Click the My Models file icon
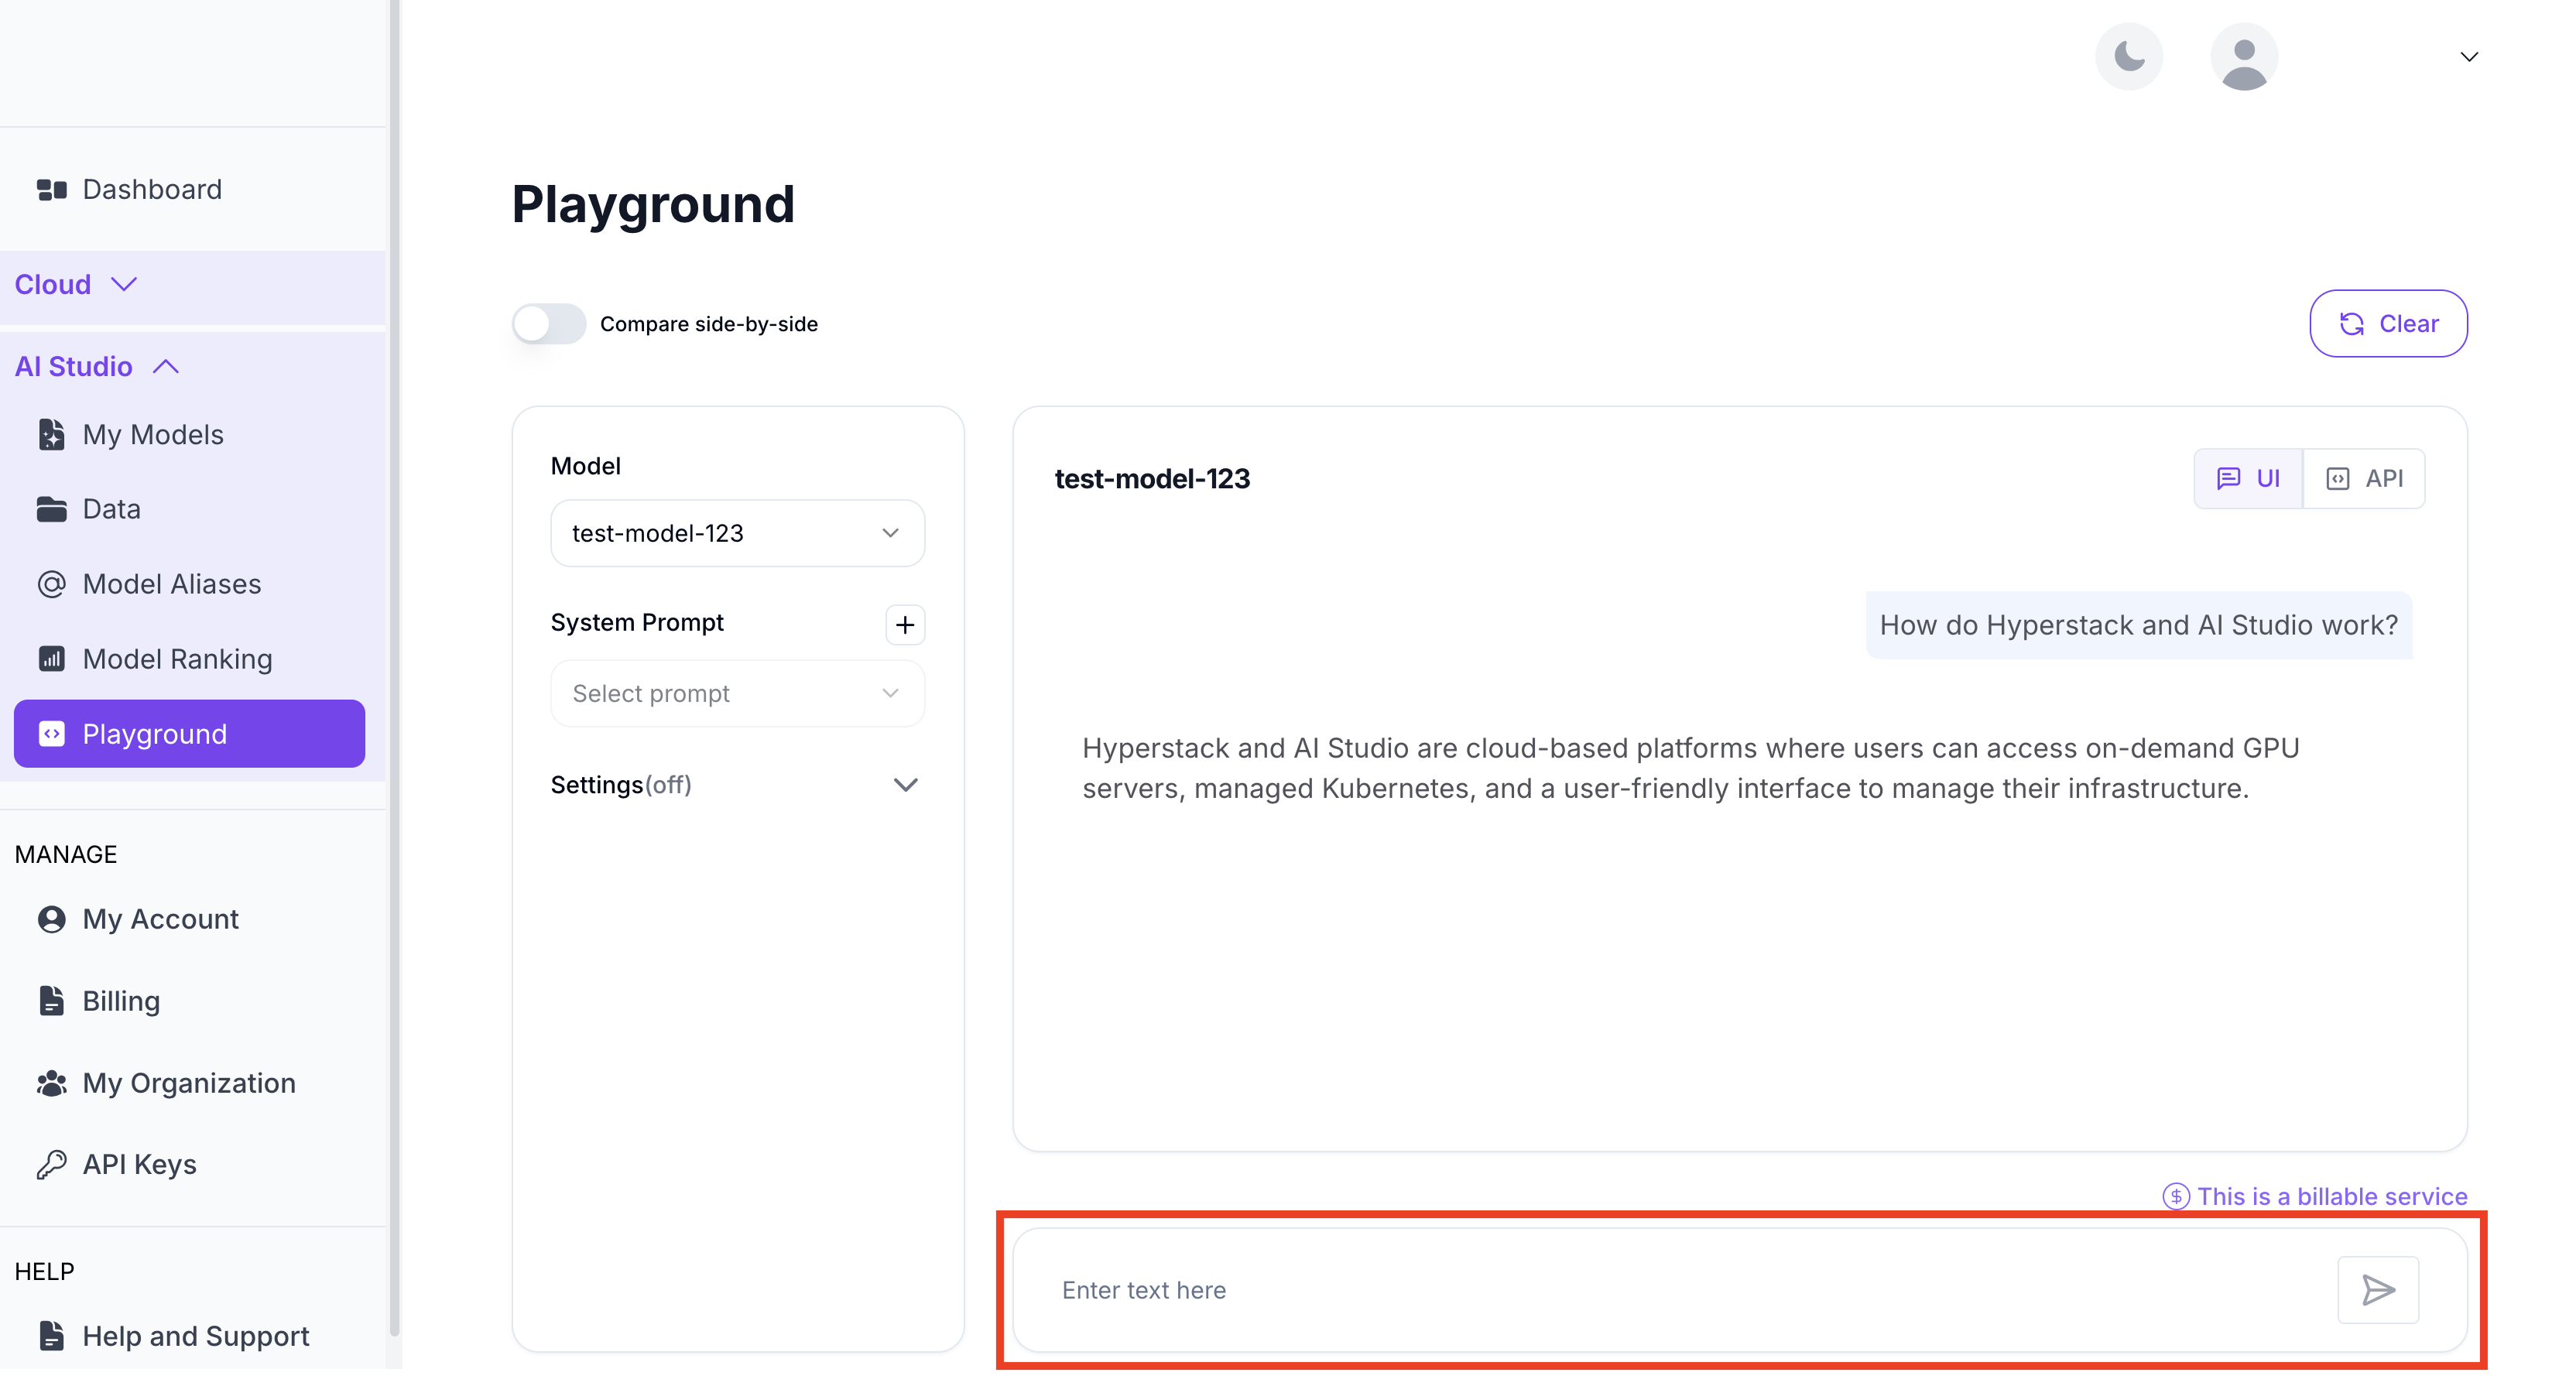The width and height of the screenshot is (2576, 1393). pos(51,434)
